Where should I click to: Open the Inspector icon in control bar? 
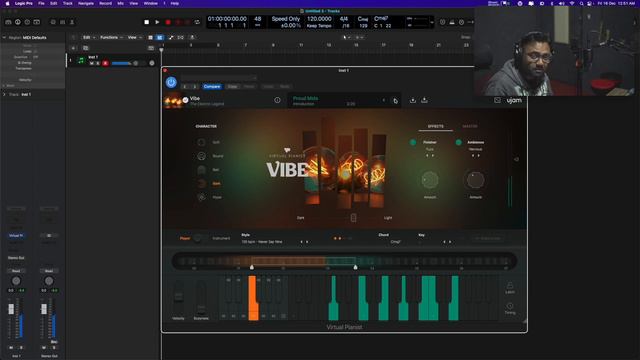pos(18,22)
